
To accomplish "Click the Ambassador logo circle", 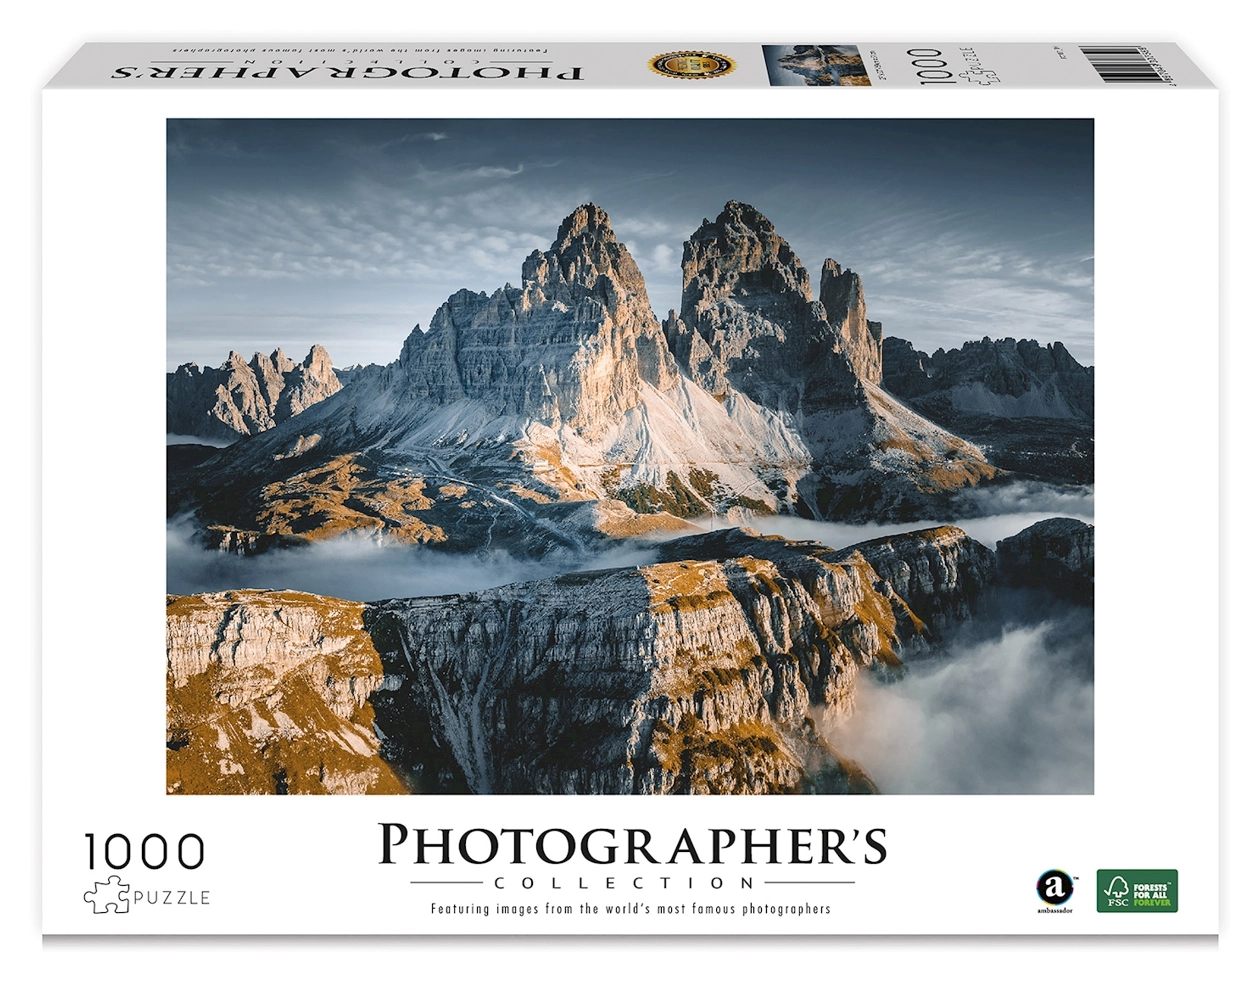I will [1054, 887].
